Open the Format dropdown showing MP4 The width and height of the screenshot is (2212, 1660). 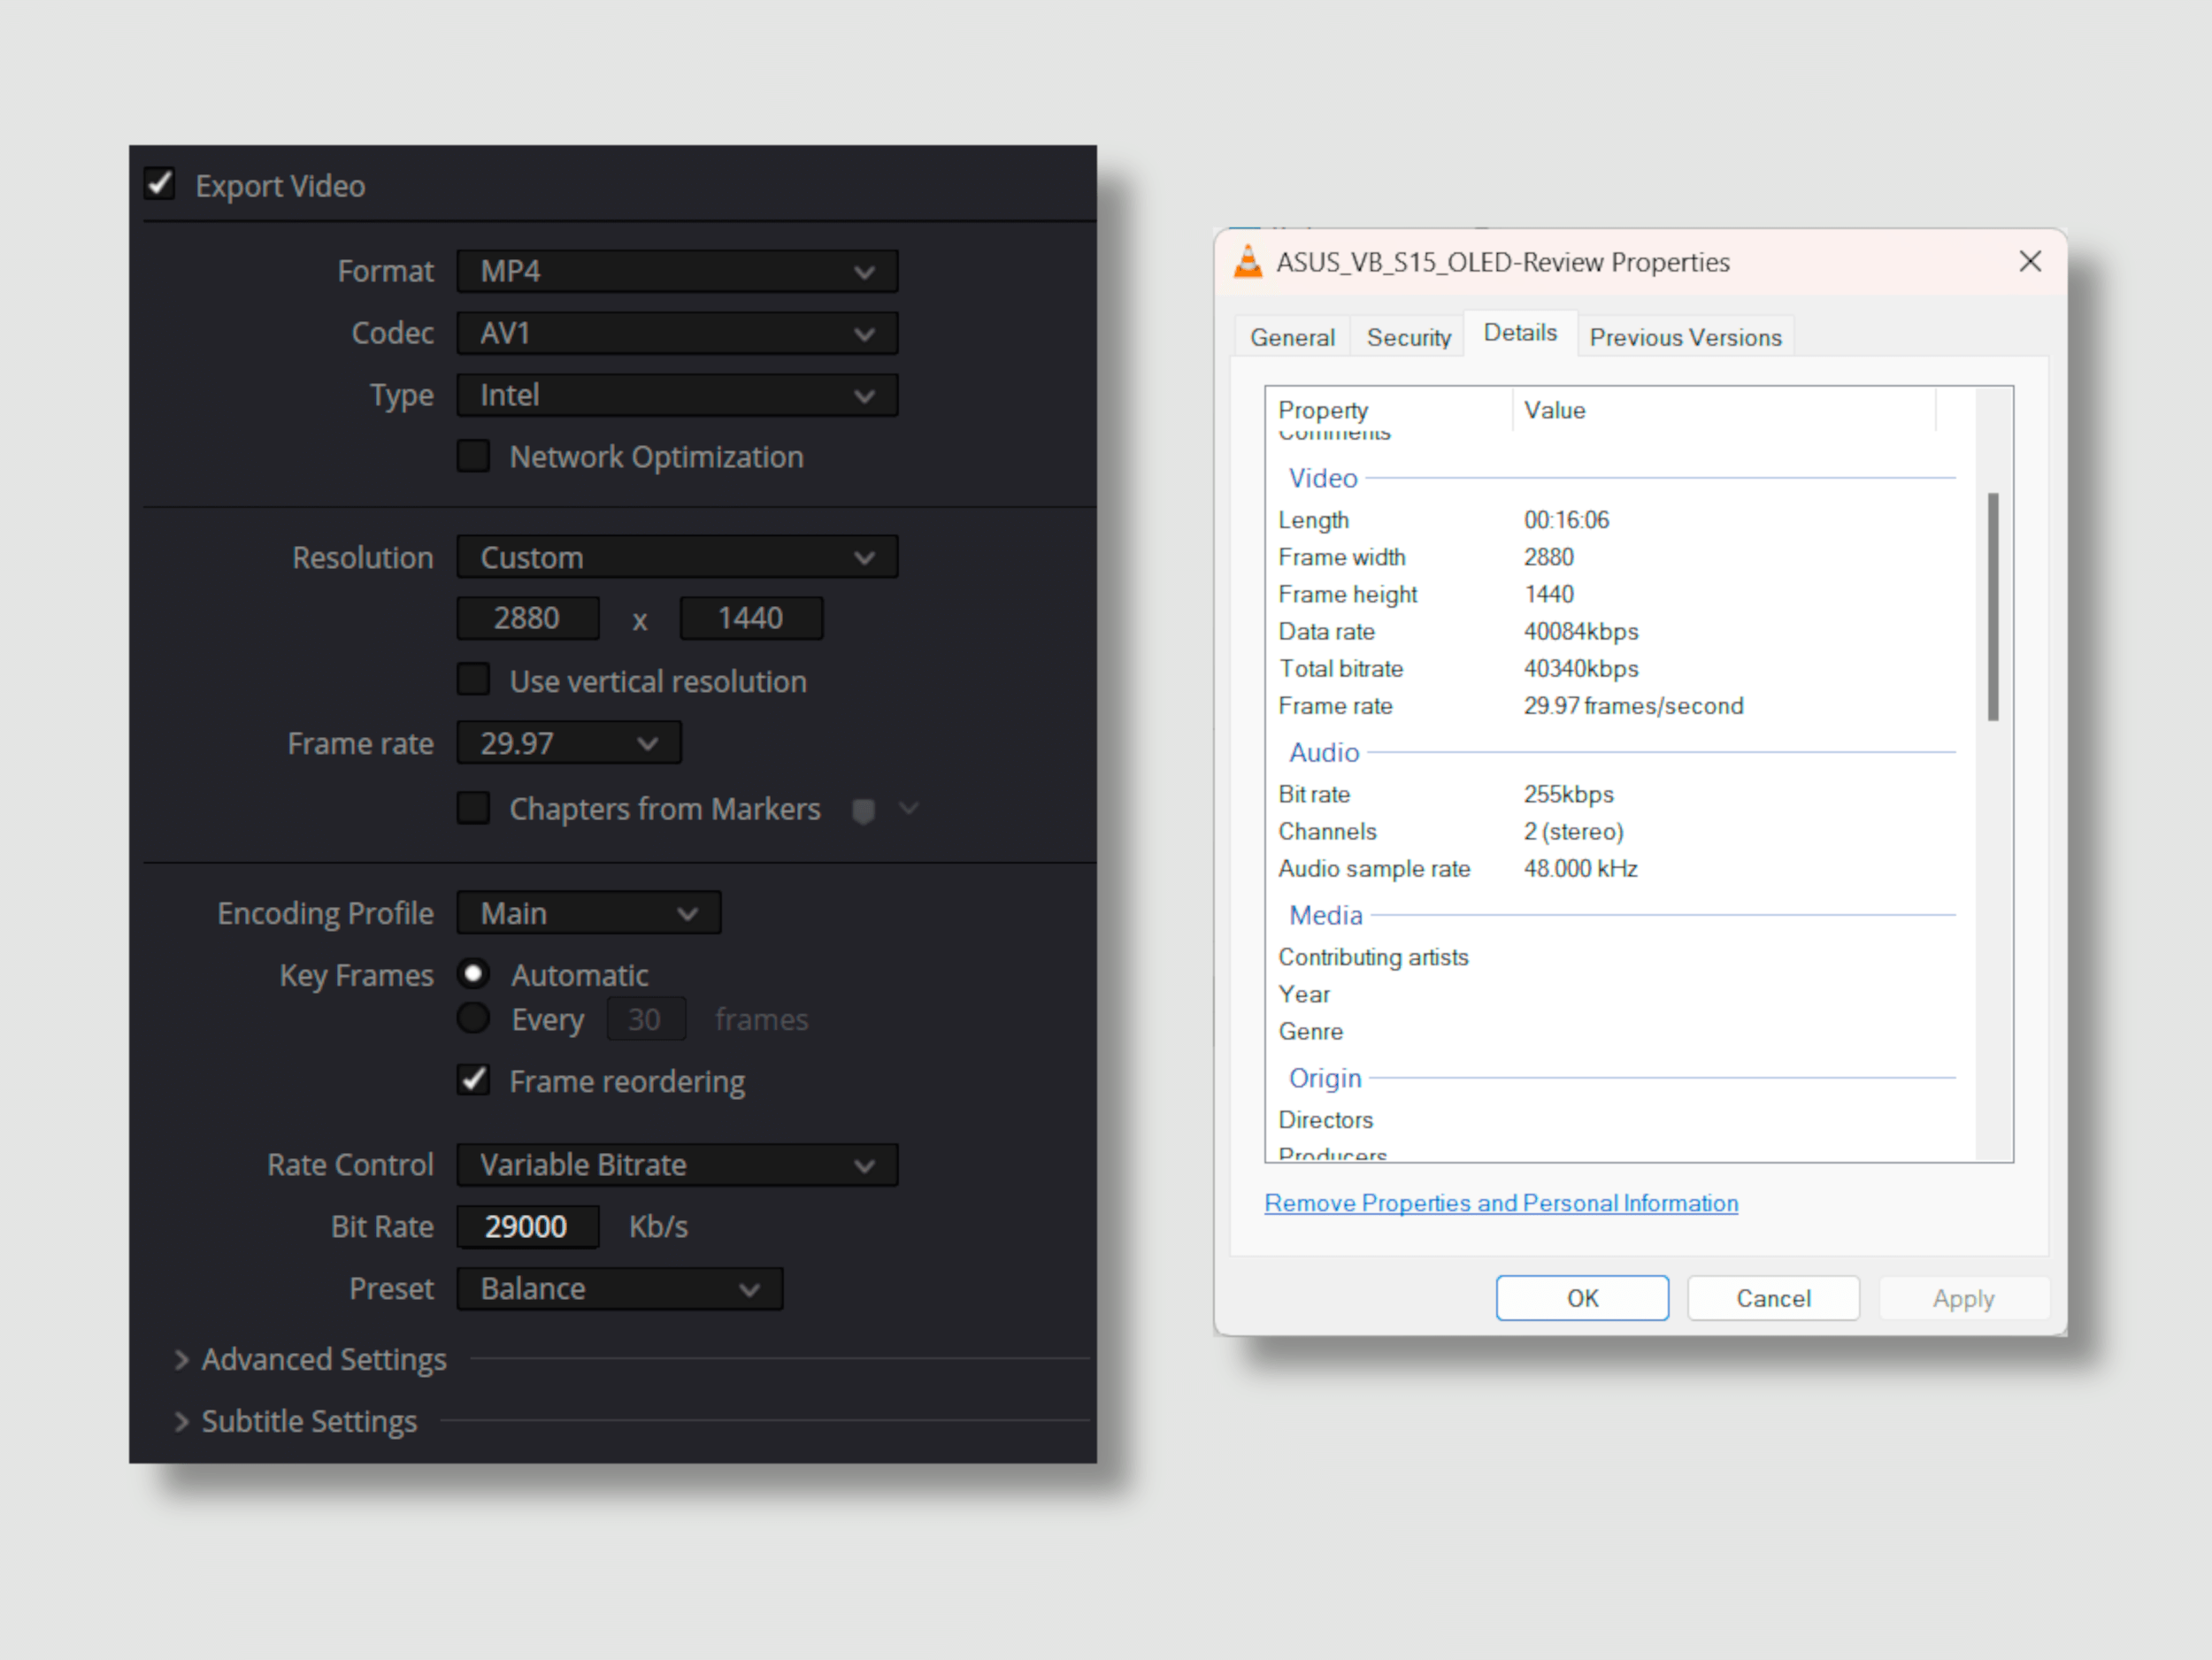(677, 271)
